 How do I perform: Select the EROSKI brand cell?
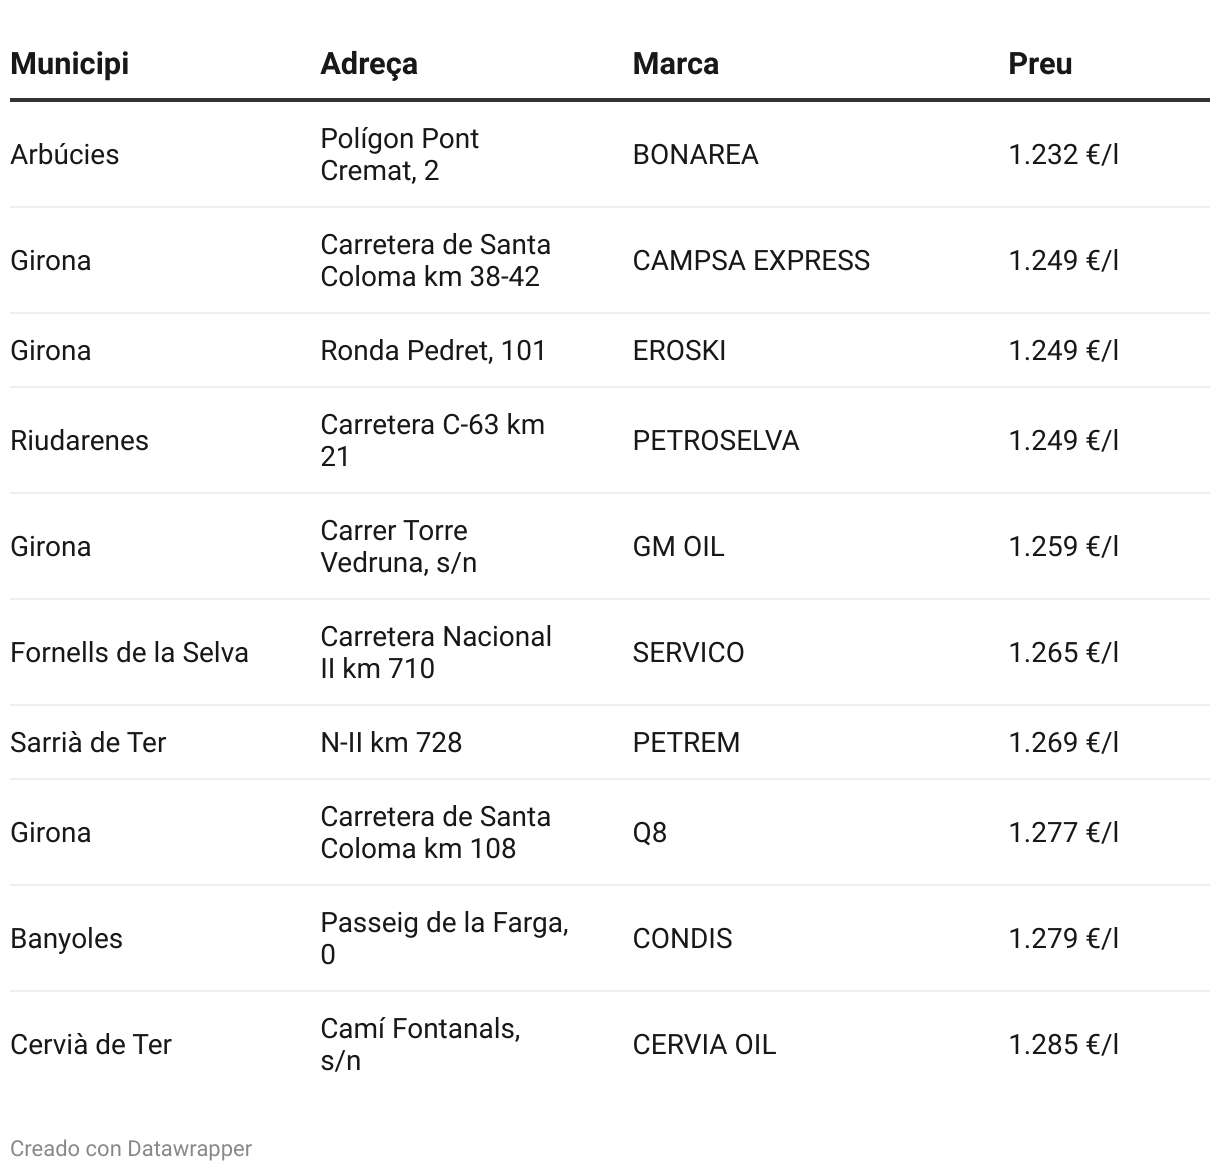click(680, 351)
